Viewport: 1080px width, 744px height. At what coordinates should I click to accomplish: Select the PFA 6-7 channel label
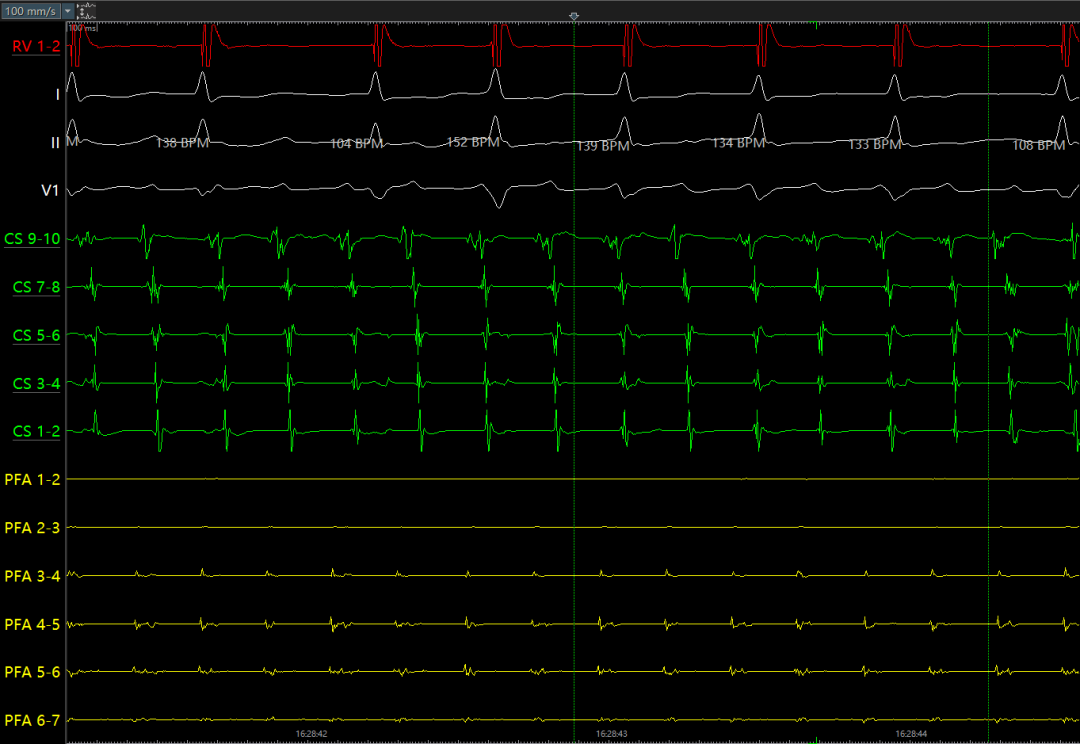(x=32, y=720)
